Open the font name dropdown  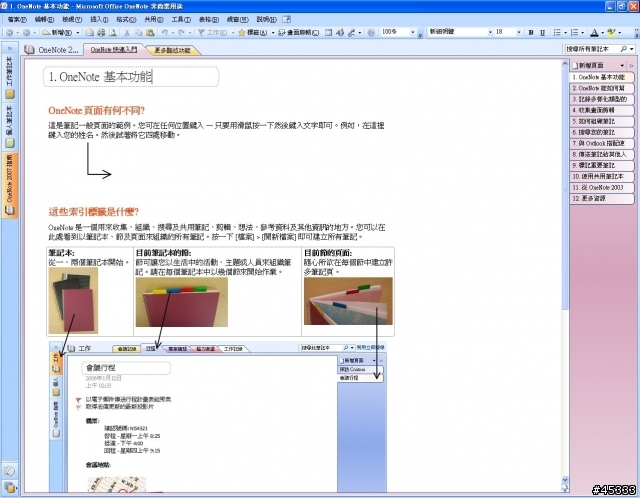[490, 32]
